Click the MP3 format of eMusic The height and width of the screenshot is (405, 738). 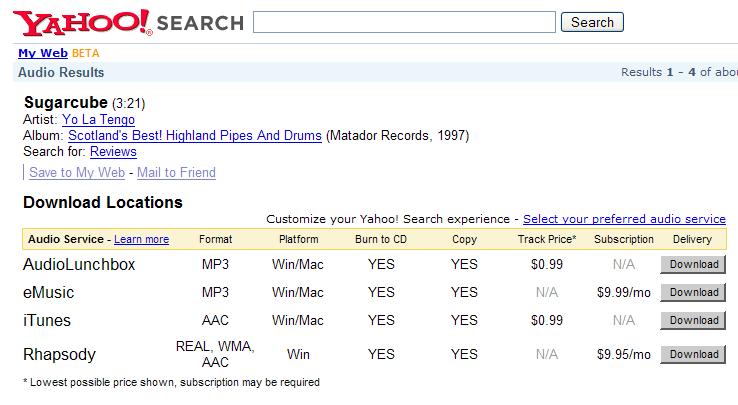[215, 292]
